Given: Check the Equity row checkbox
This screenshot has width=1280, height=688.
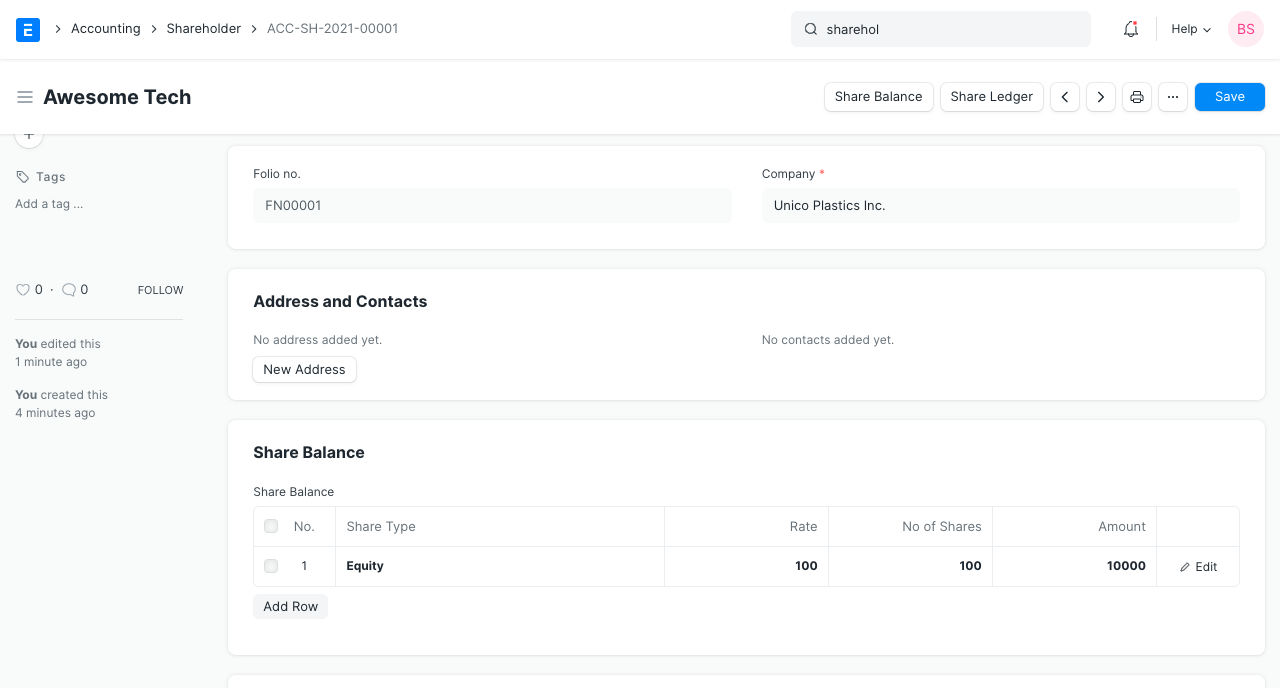Looking at the screenshot, I should point(271,566).
